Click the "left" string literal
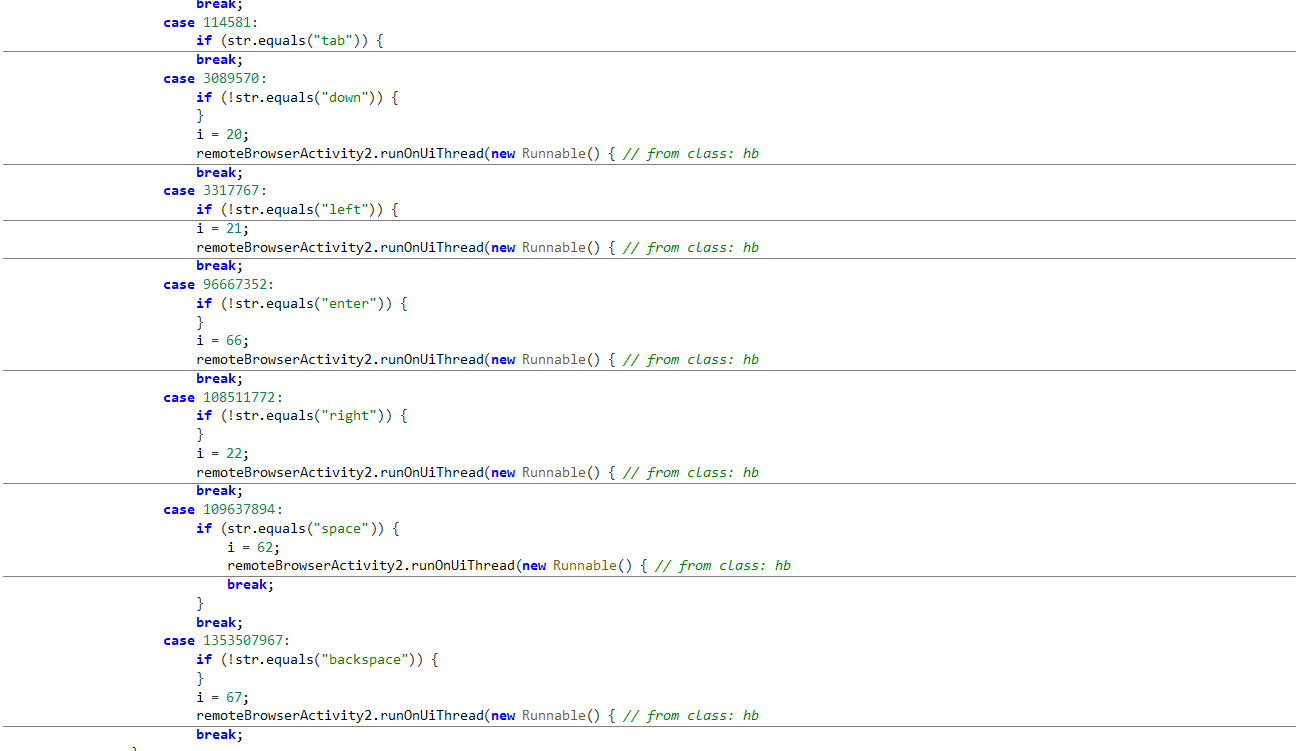The image size is (1296, 751). coord(345,209)
